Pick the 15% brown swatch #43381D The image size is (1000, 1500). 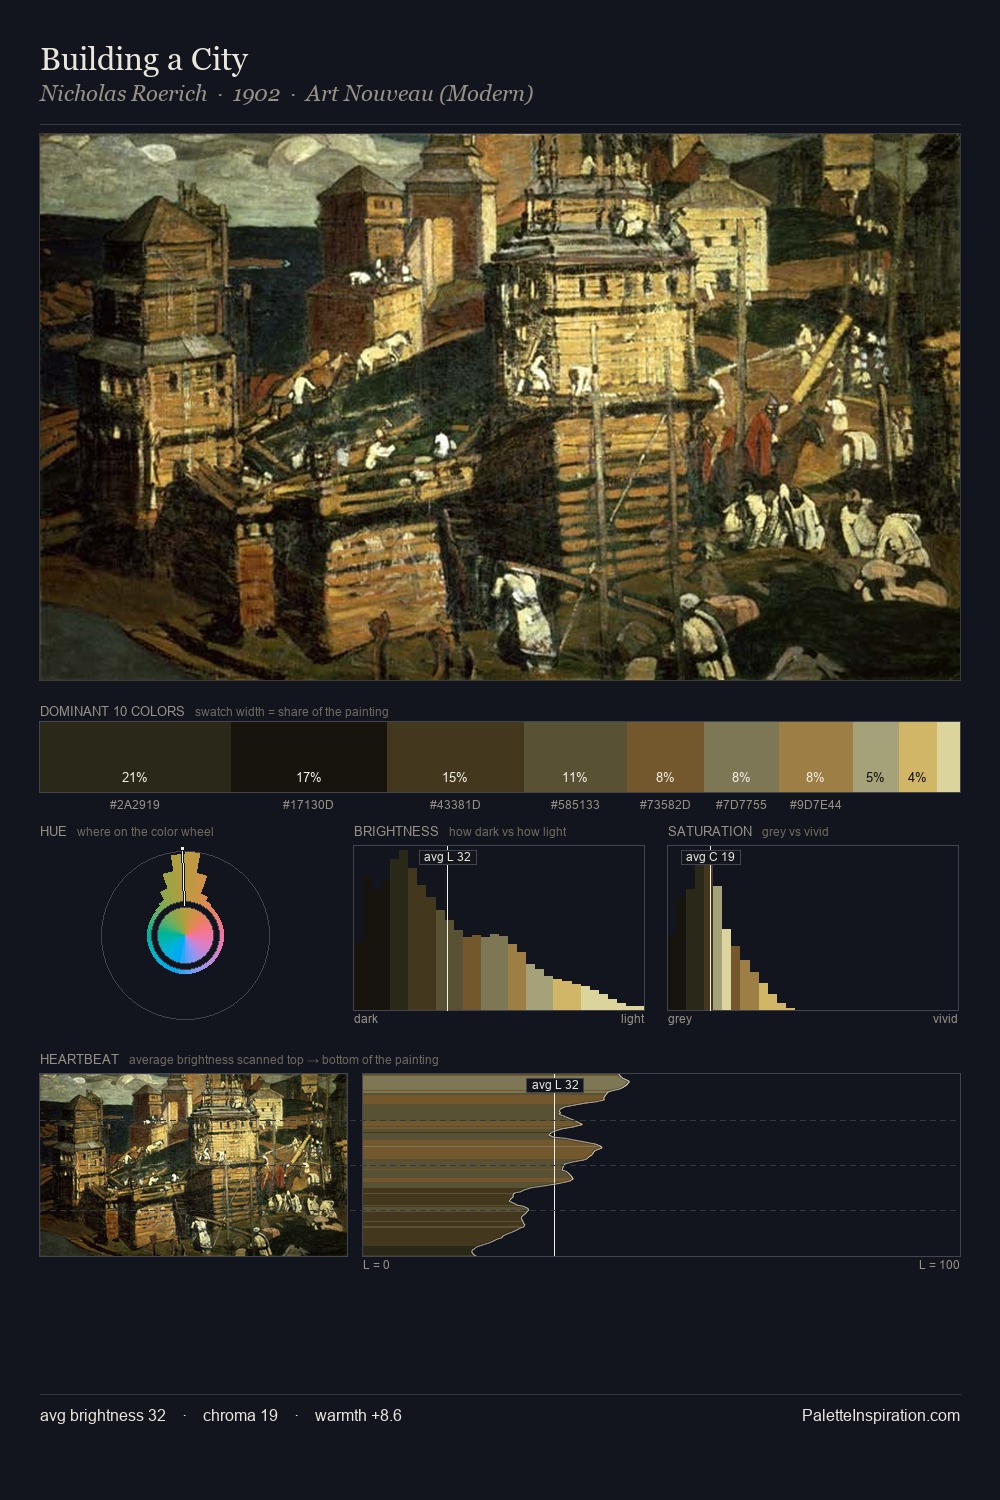click(455, 757)
